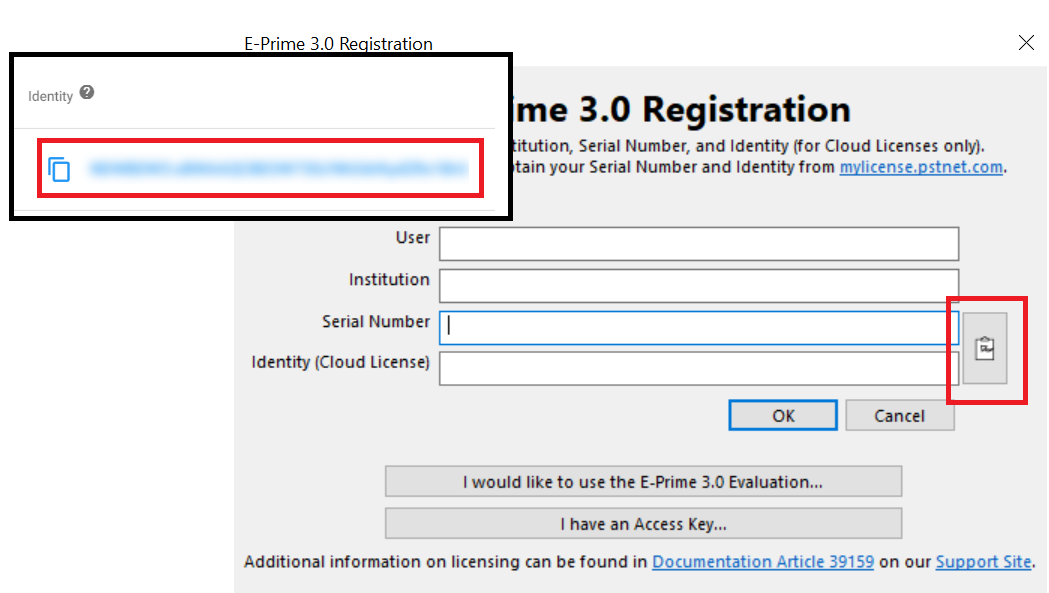Open Documentation Article 39159 link

coord(763,562)
